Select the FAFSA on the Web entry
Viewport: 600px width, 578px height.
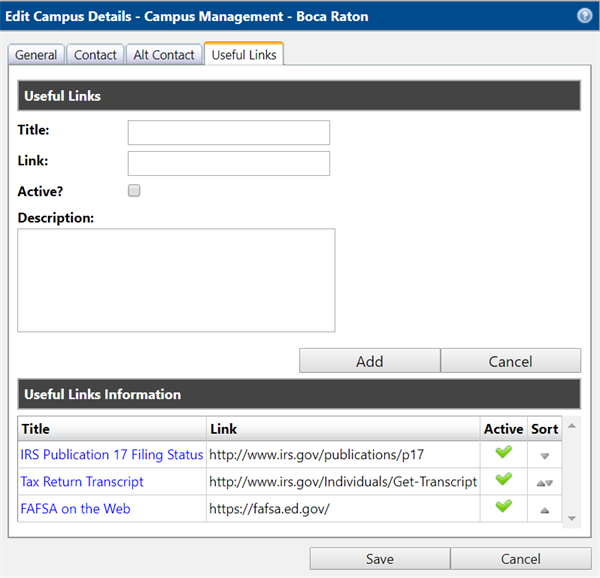75,508
